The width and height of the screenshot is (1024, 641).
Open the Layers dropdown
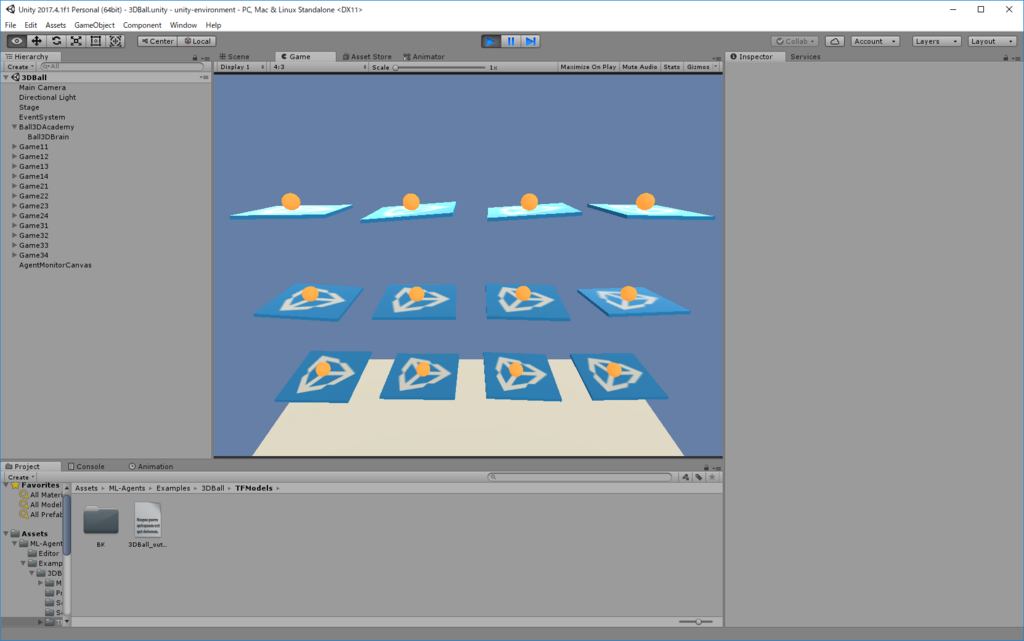(x=936, y=41)
